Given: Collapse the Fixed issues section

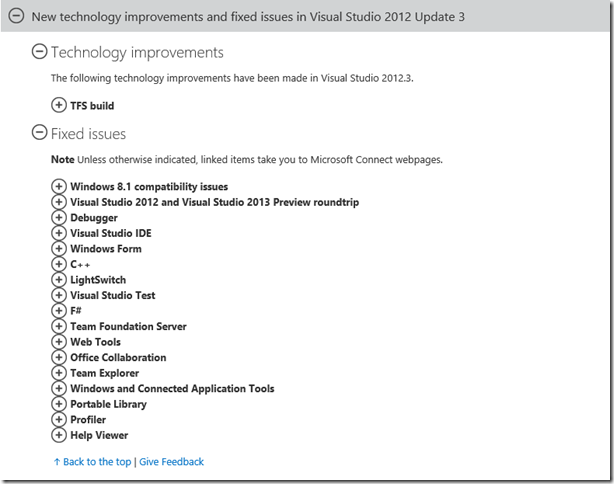Looking at the screenshot, I should coord(39,133).
